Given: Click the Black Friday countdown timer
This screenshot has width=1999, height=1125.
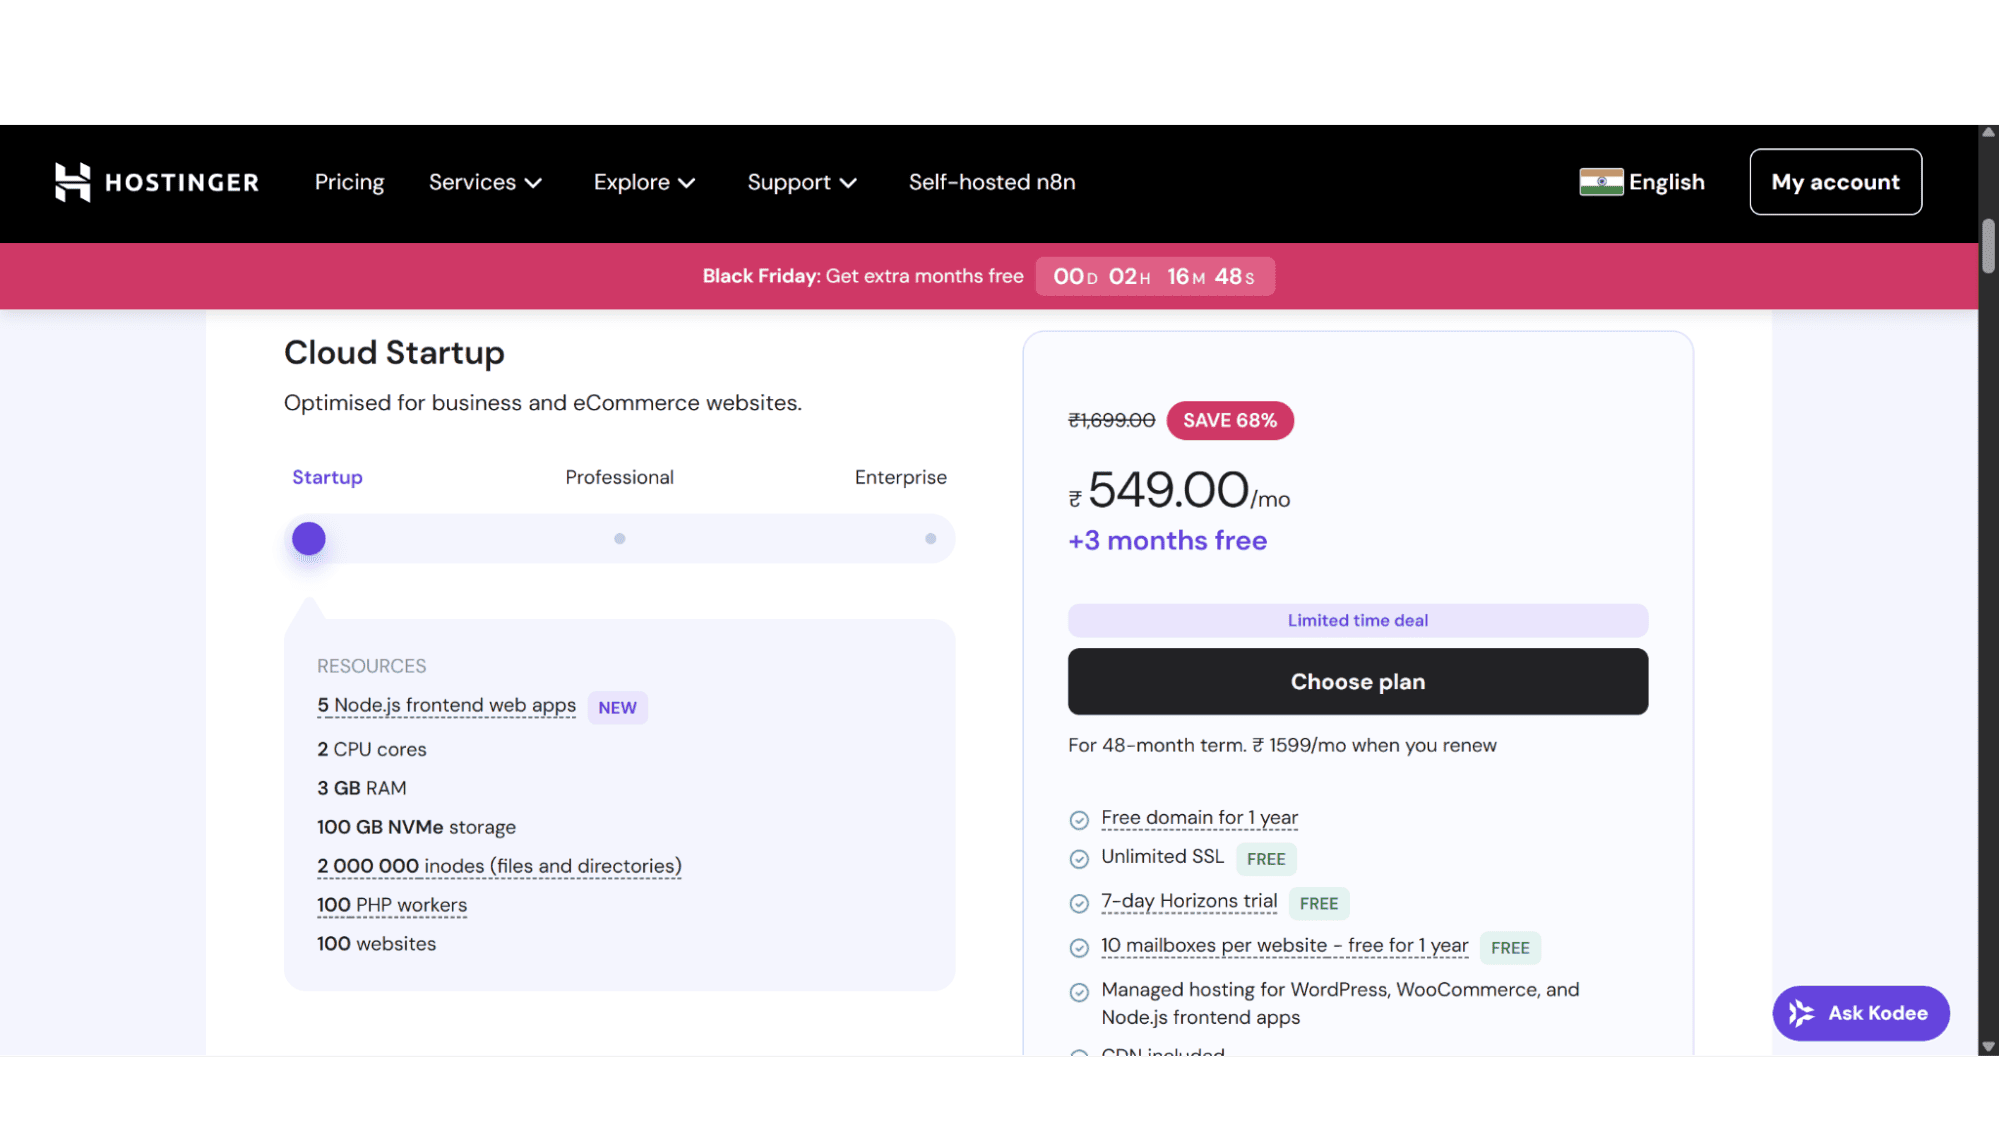Looking at the screenshot, I should pos(1154,276).
